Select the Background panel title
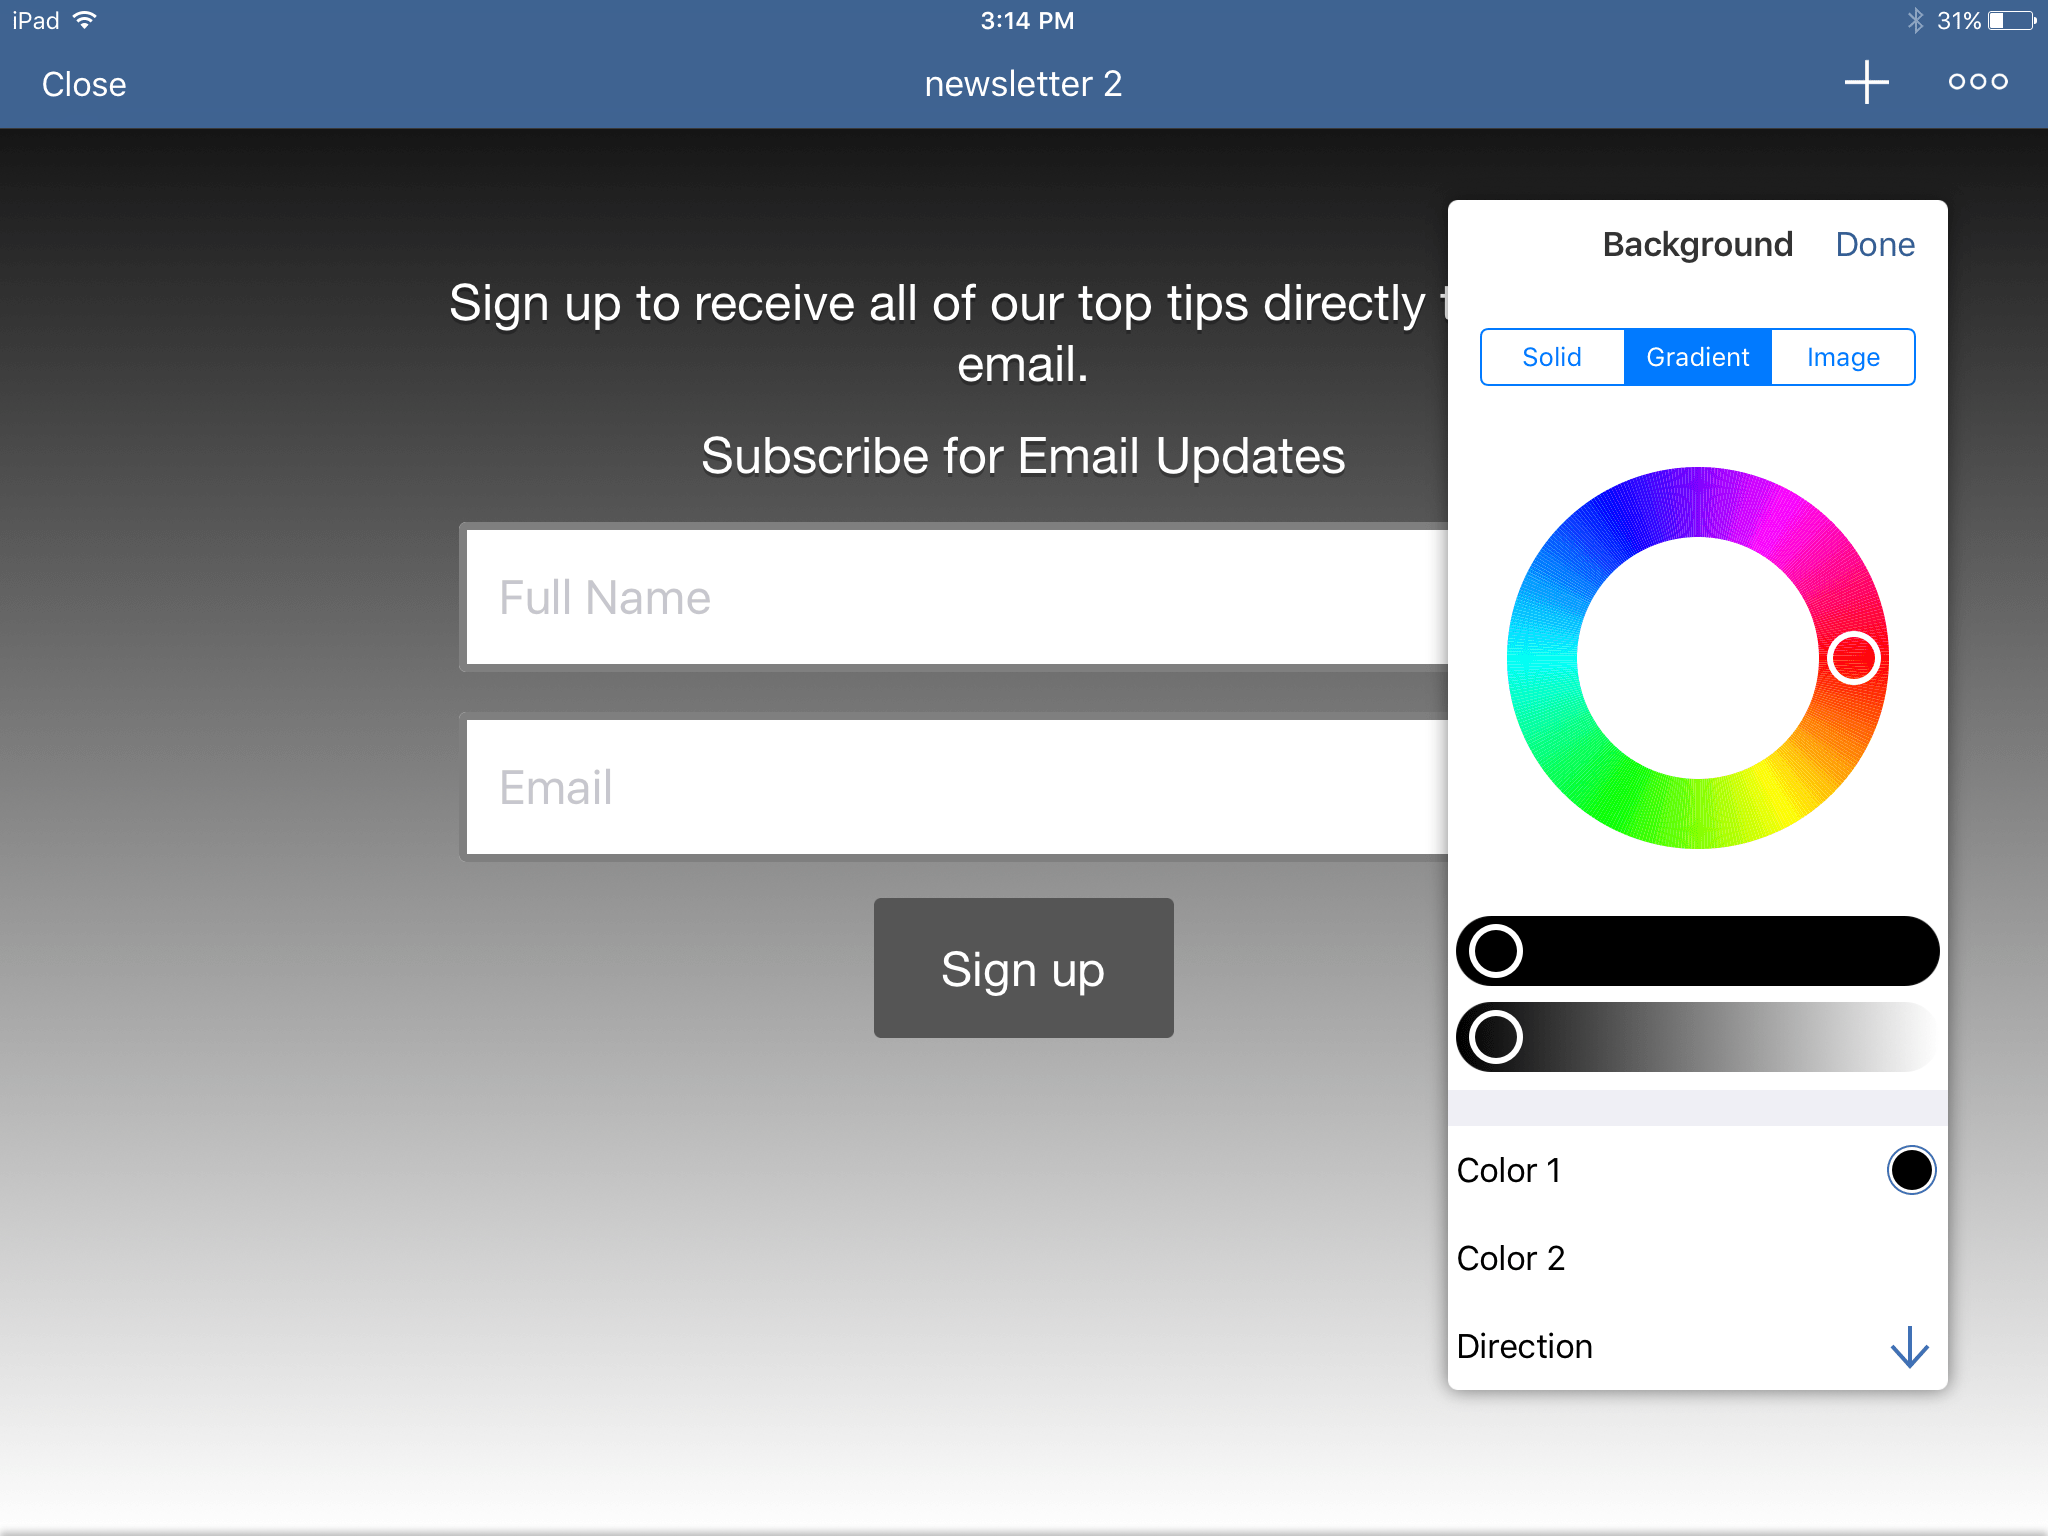This screenshot has width=2048, height=1536. click(1697, 243)
